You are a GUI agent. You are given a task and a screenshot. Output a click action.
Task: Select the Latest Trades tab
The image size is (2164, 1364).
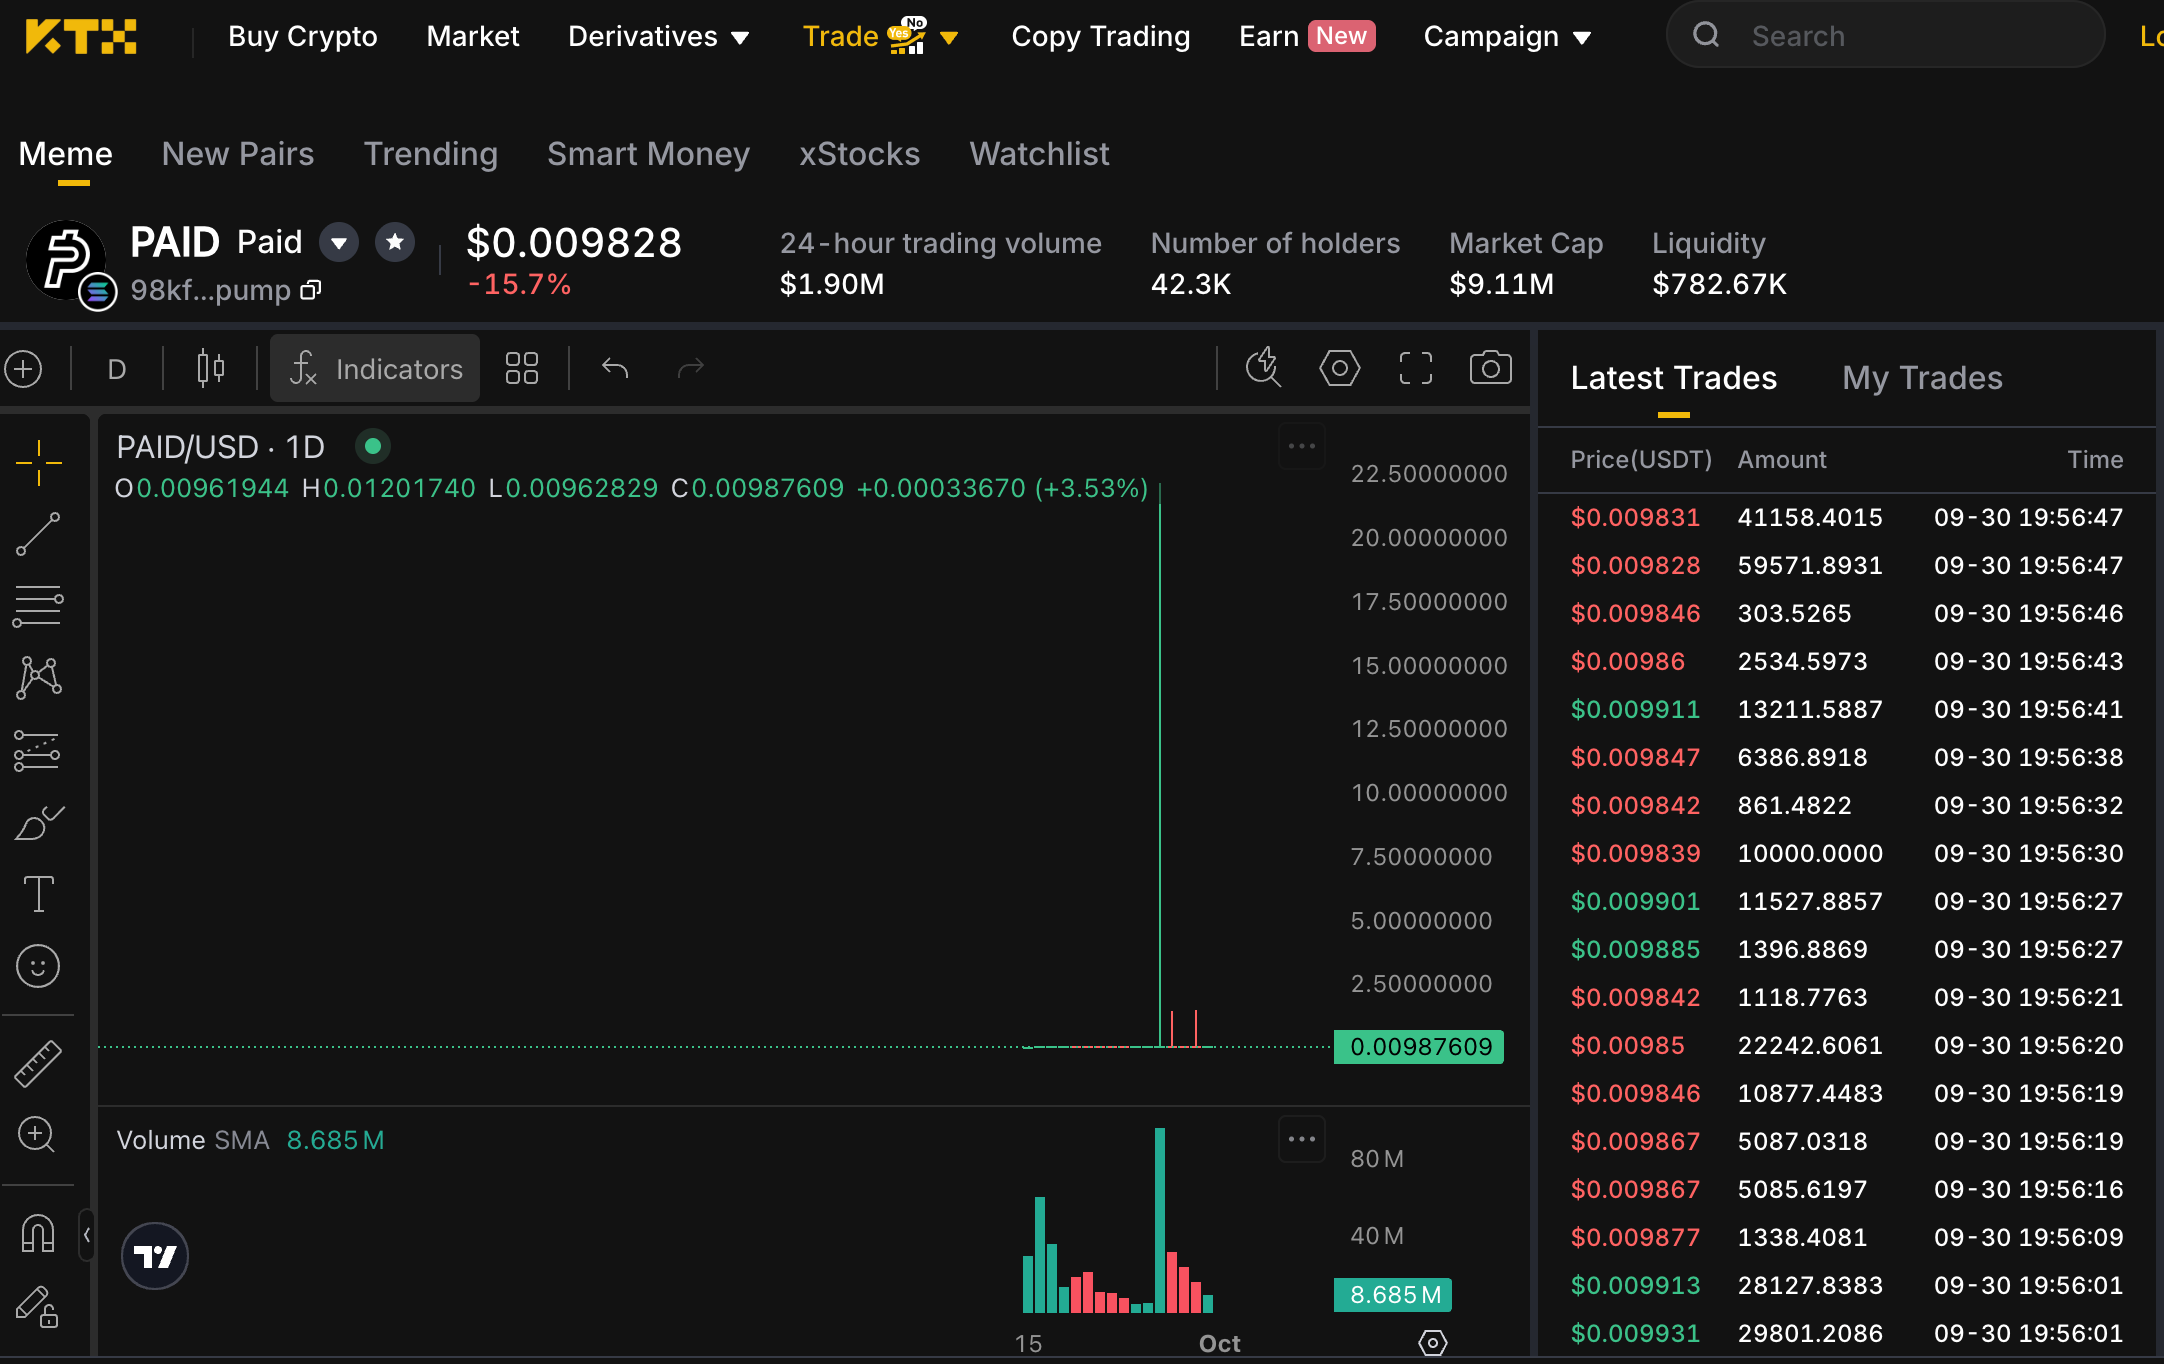pyautogui.click(x=1674, y=378)
